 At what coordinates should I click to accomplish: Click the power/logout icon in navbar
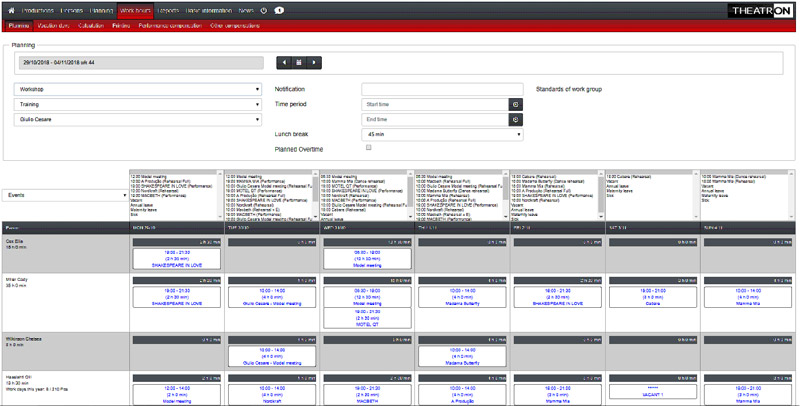[263, 10]
